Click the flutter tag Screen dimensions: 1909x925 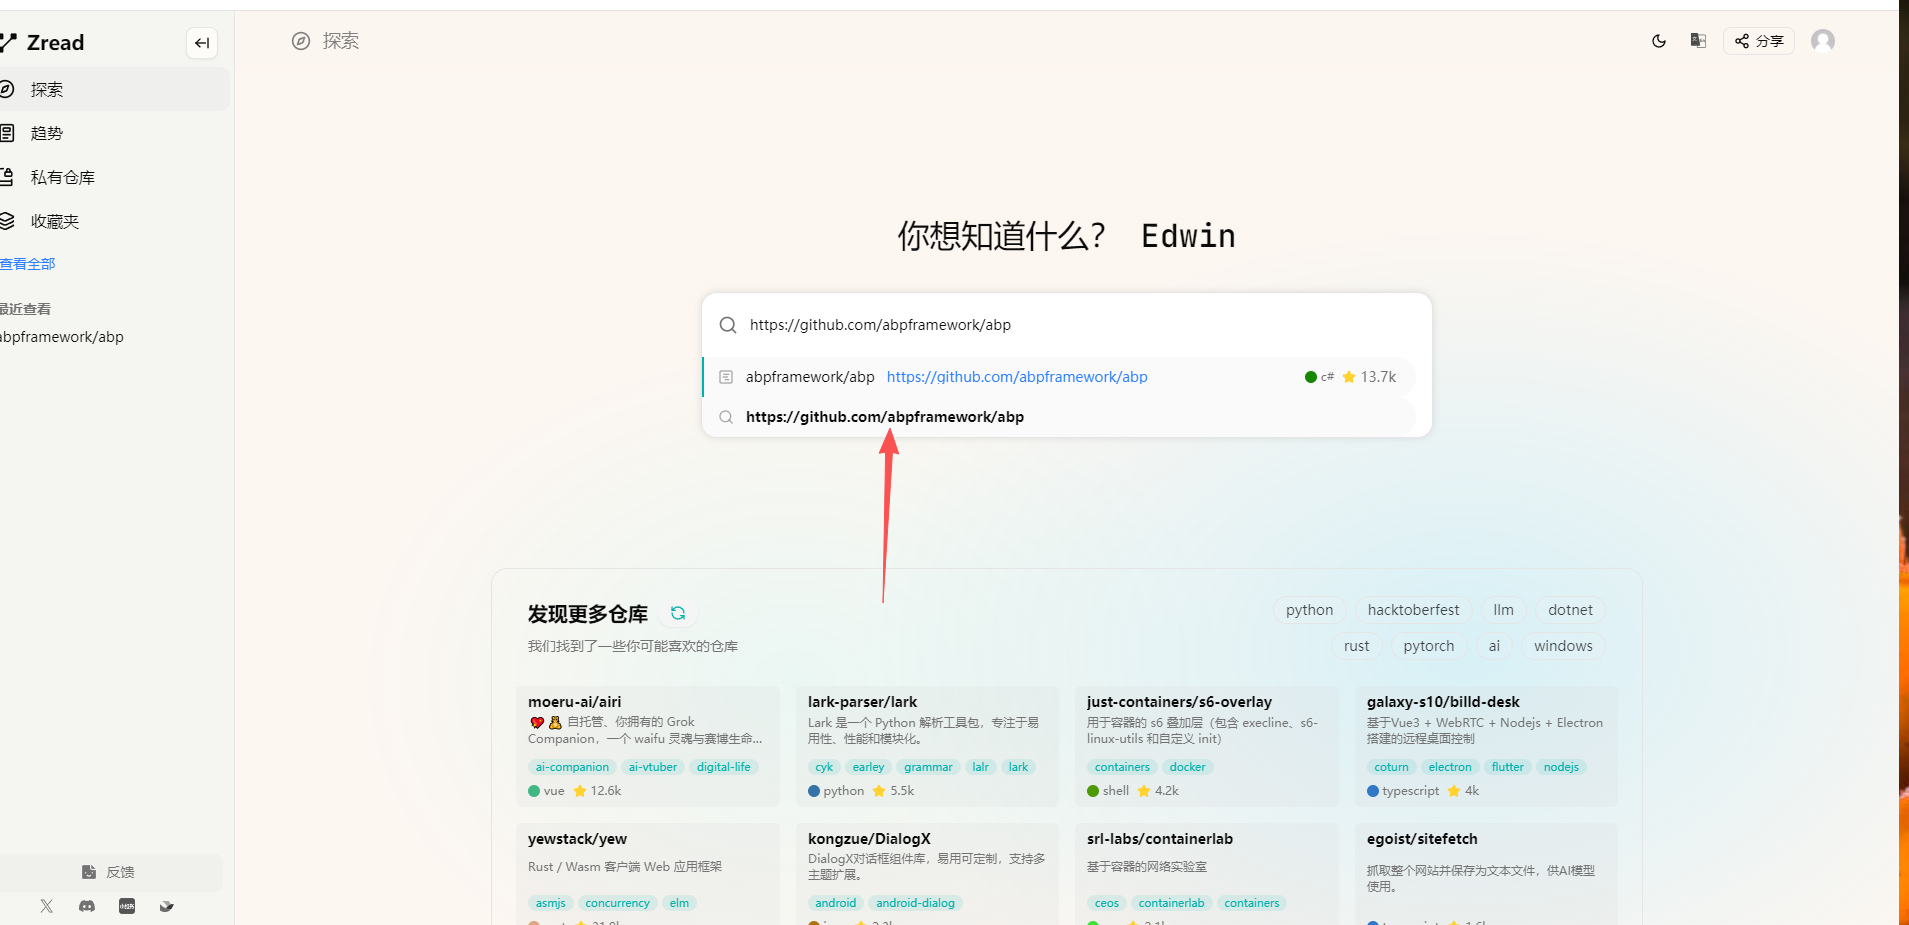tap(1508, 767)
